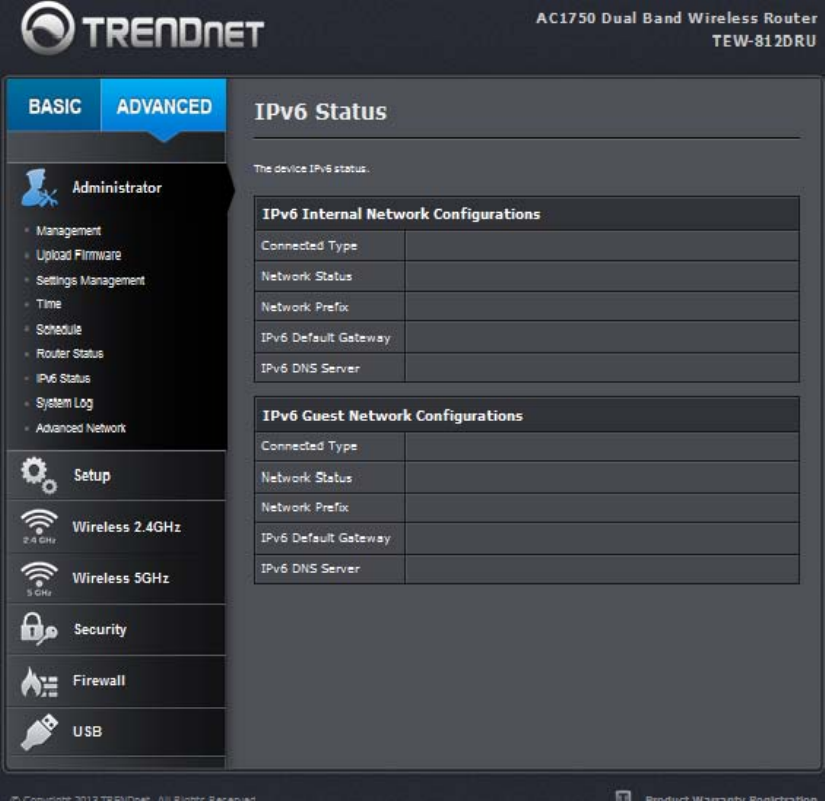Click IPv6 DNS Server in Guest table

pos(310,569)
